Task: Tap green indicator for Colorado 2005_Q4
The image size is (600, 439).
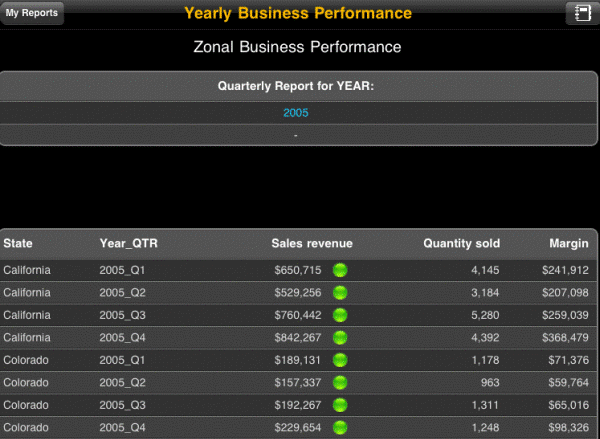Action: [x=340, y=428]
